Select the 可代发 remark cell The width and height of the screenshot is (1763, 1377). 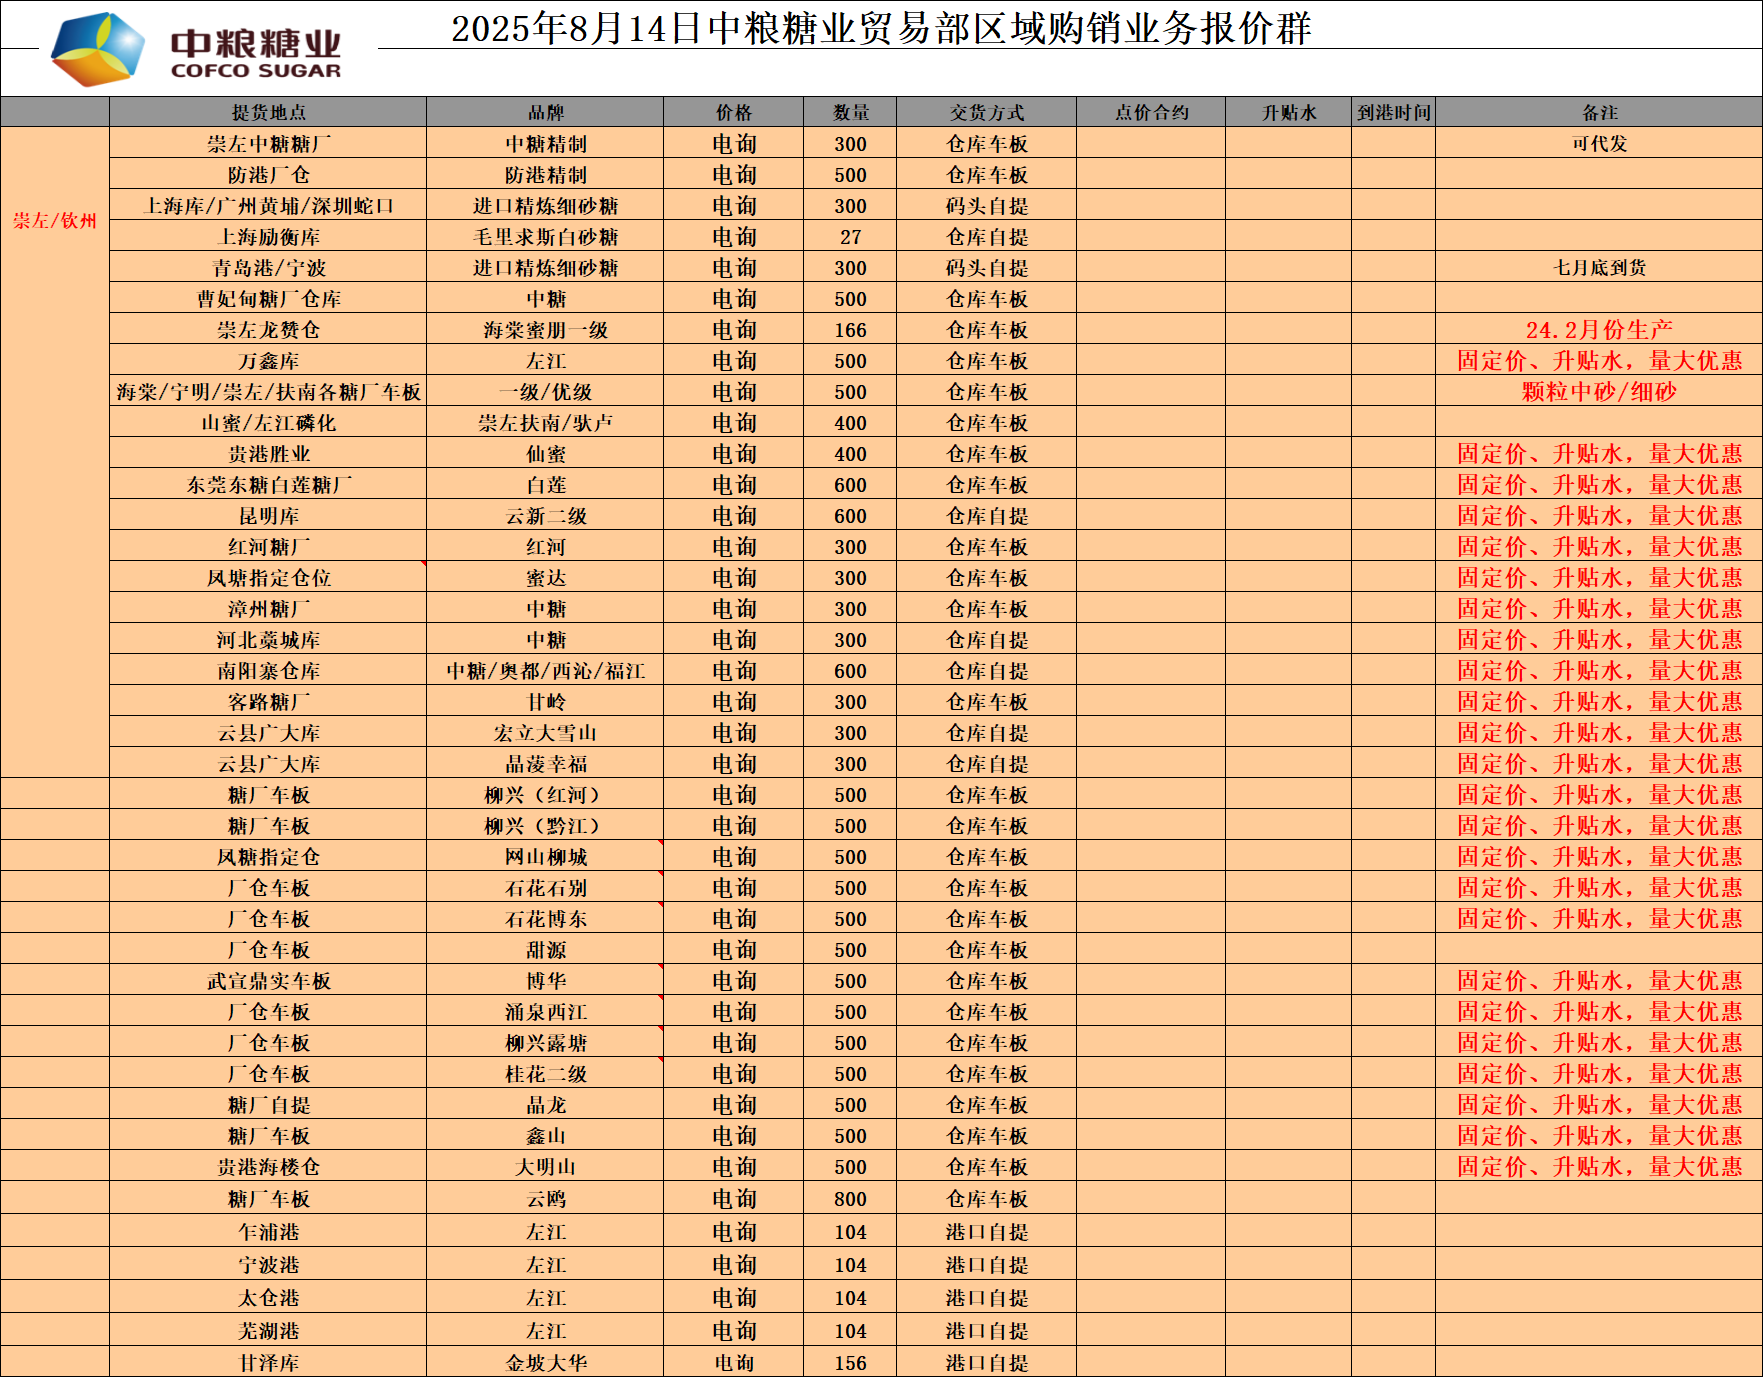pos(1599,144)
